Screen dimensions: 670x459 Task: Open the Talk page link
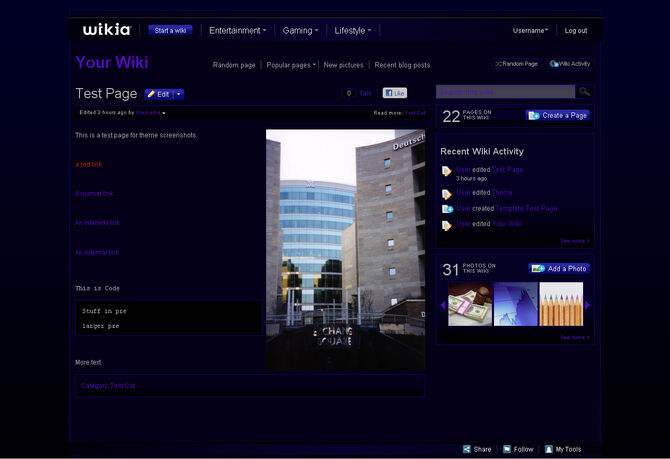[365, 93]
